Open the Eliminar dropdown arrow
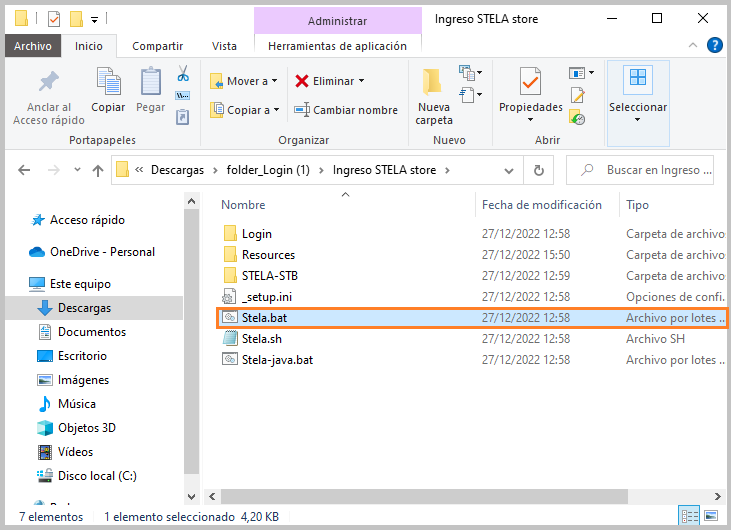The image size is (731, 530). (362, 81)
